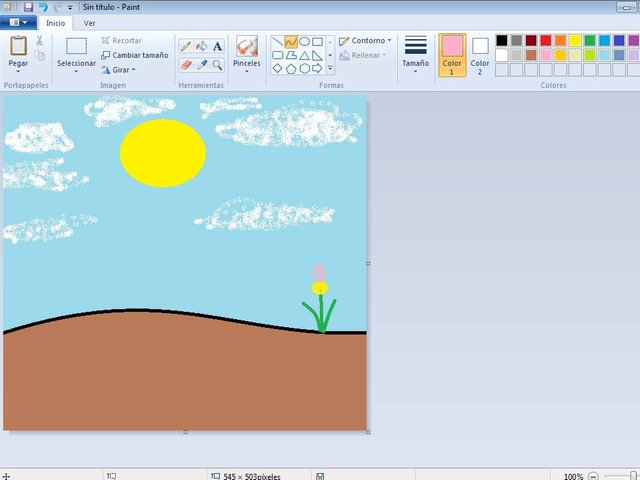Choose the Rectangle shape
Screen dimensions: 640x480
[318, 41]
